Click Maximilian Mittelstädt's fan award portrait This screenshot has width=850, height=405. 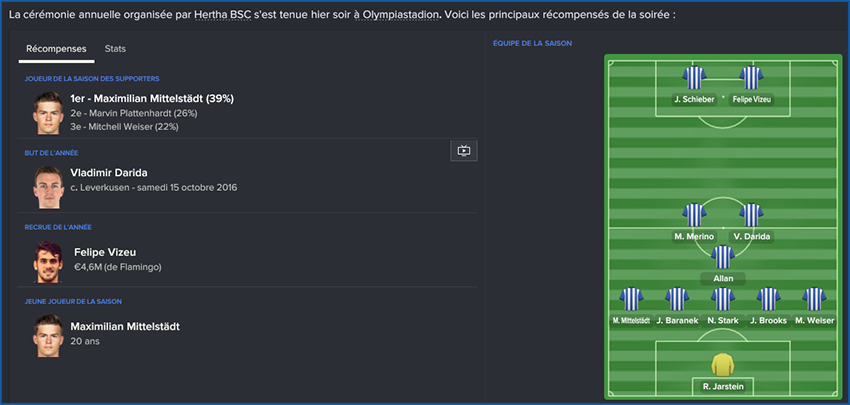click(47, 113)
